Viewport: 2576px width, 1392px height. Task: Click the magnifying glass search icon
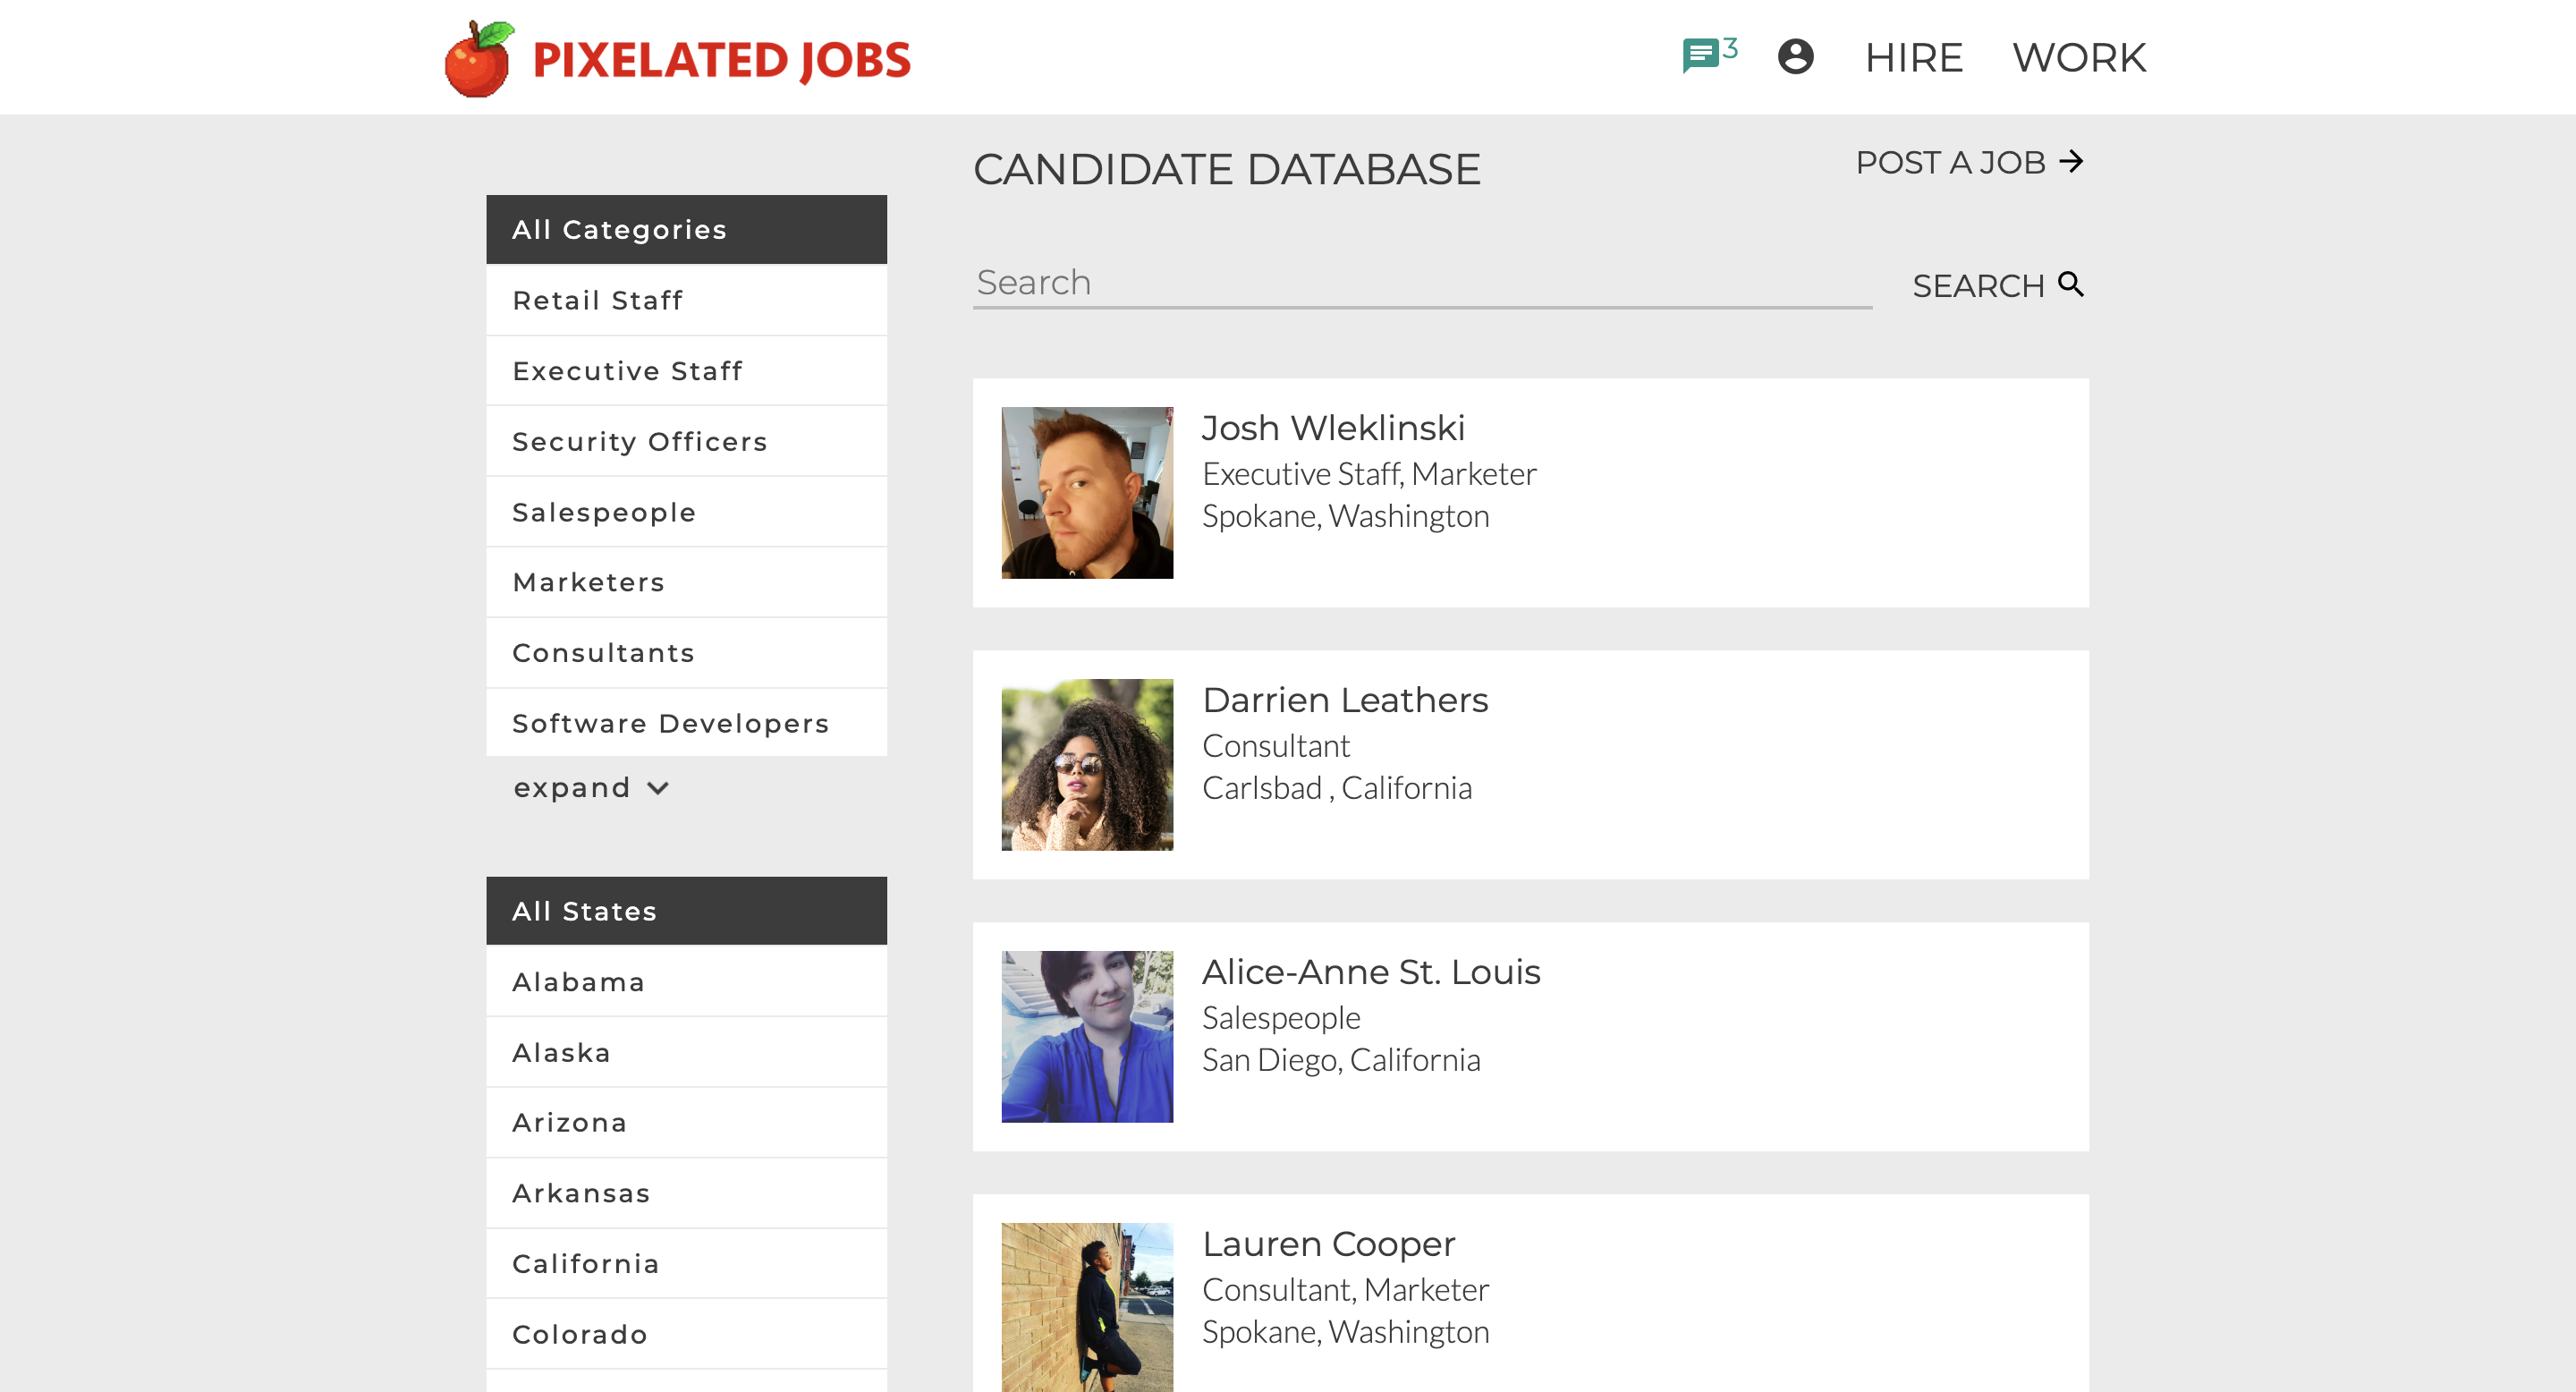[2071, 285]
